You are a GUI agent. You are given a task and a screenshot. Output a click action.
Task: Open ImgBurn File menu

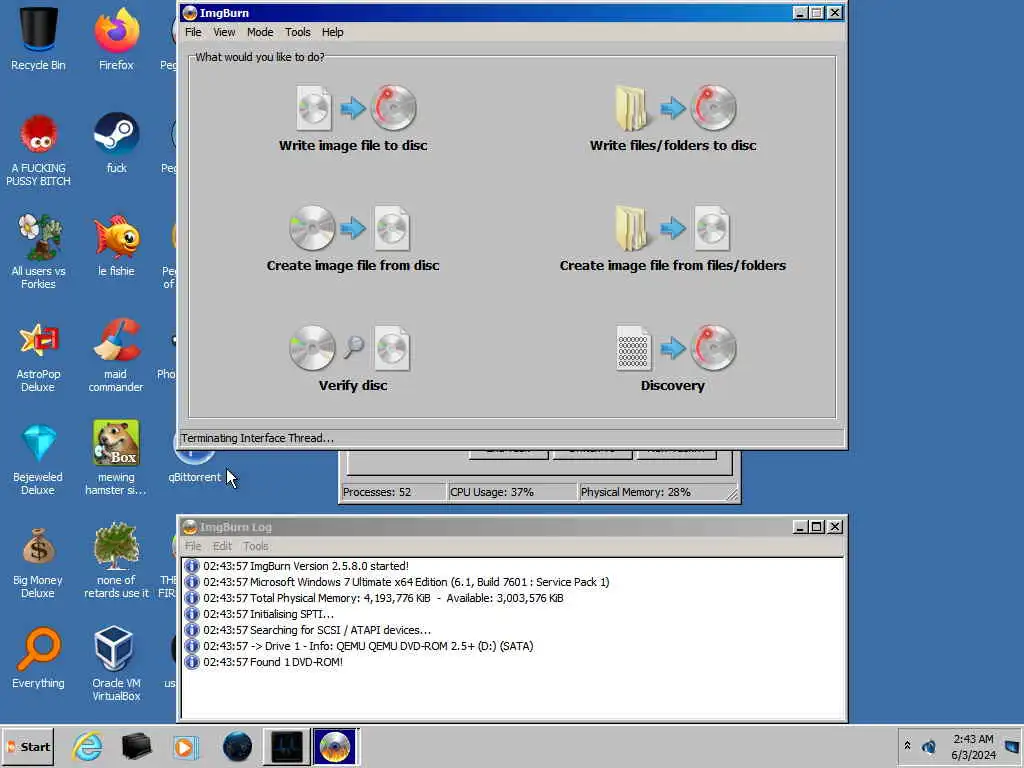click(193, 32)
